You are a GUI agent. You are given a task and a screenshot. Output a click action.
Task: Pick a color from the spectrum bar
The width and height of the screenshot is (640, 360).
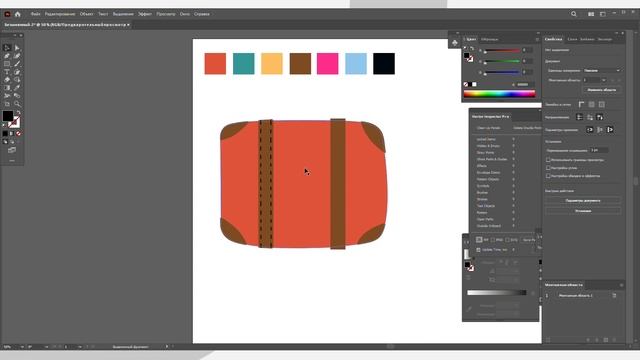pos(499,93)
